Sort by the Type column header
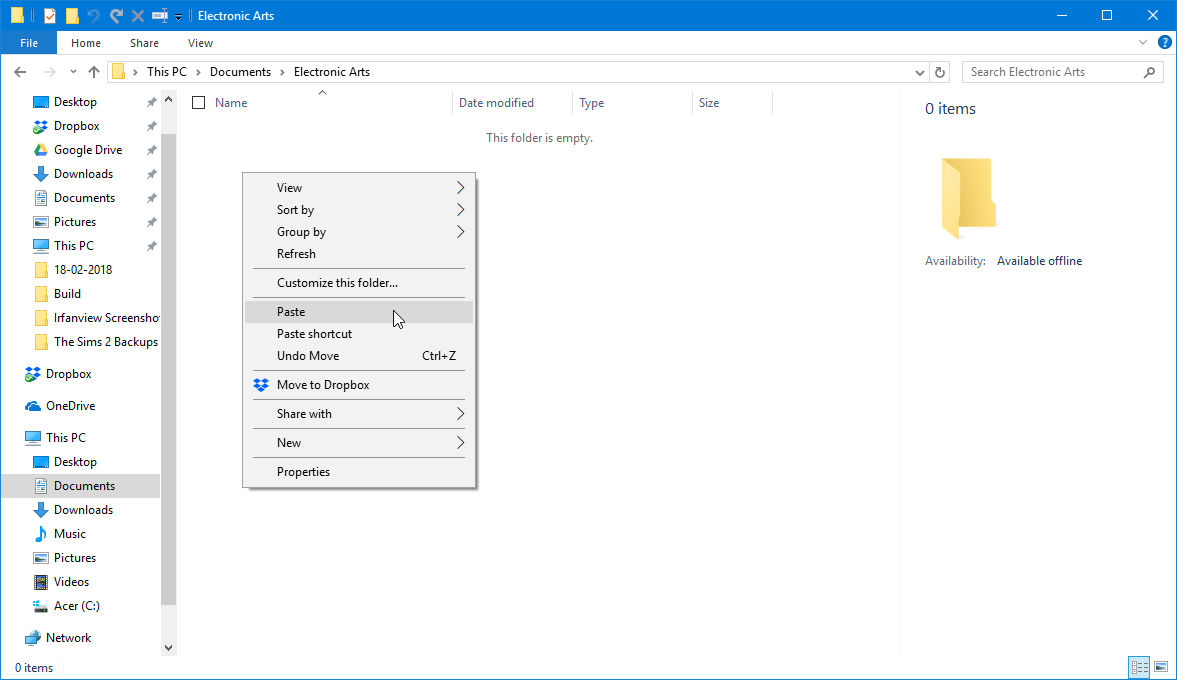Screen dimensions: 1177x680 [x=592, y=103]
